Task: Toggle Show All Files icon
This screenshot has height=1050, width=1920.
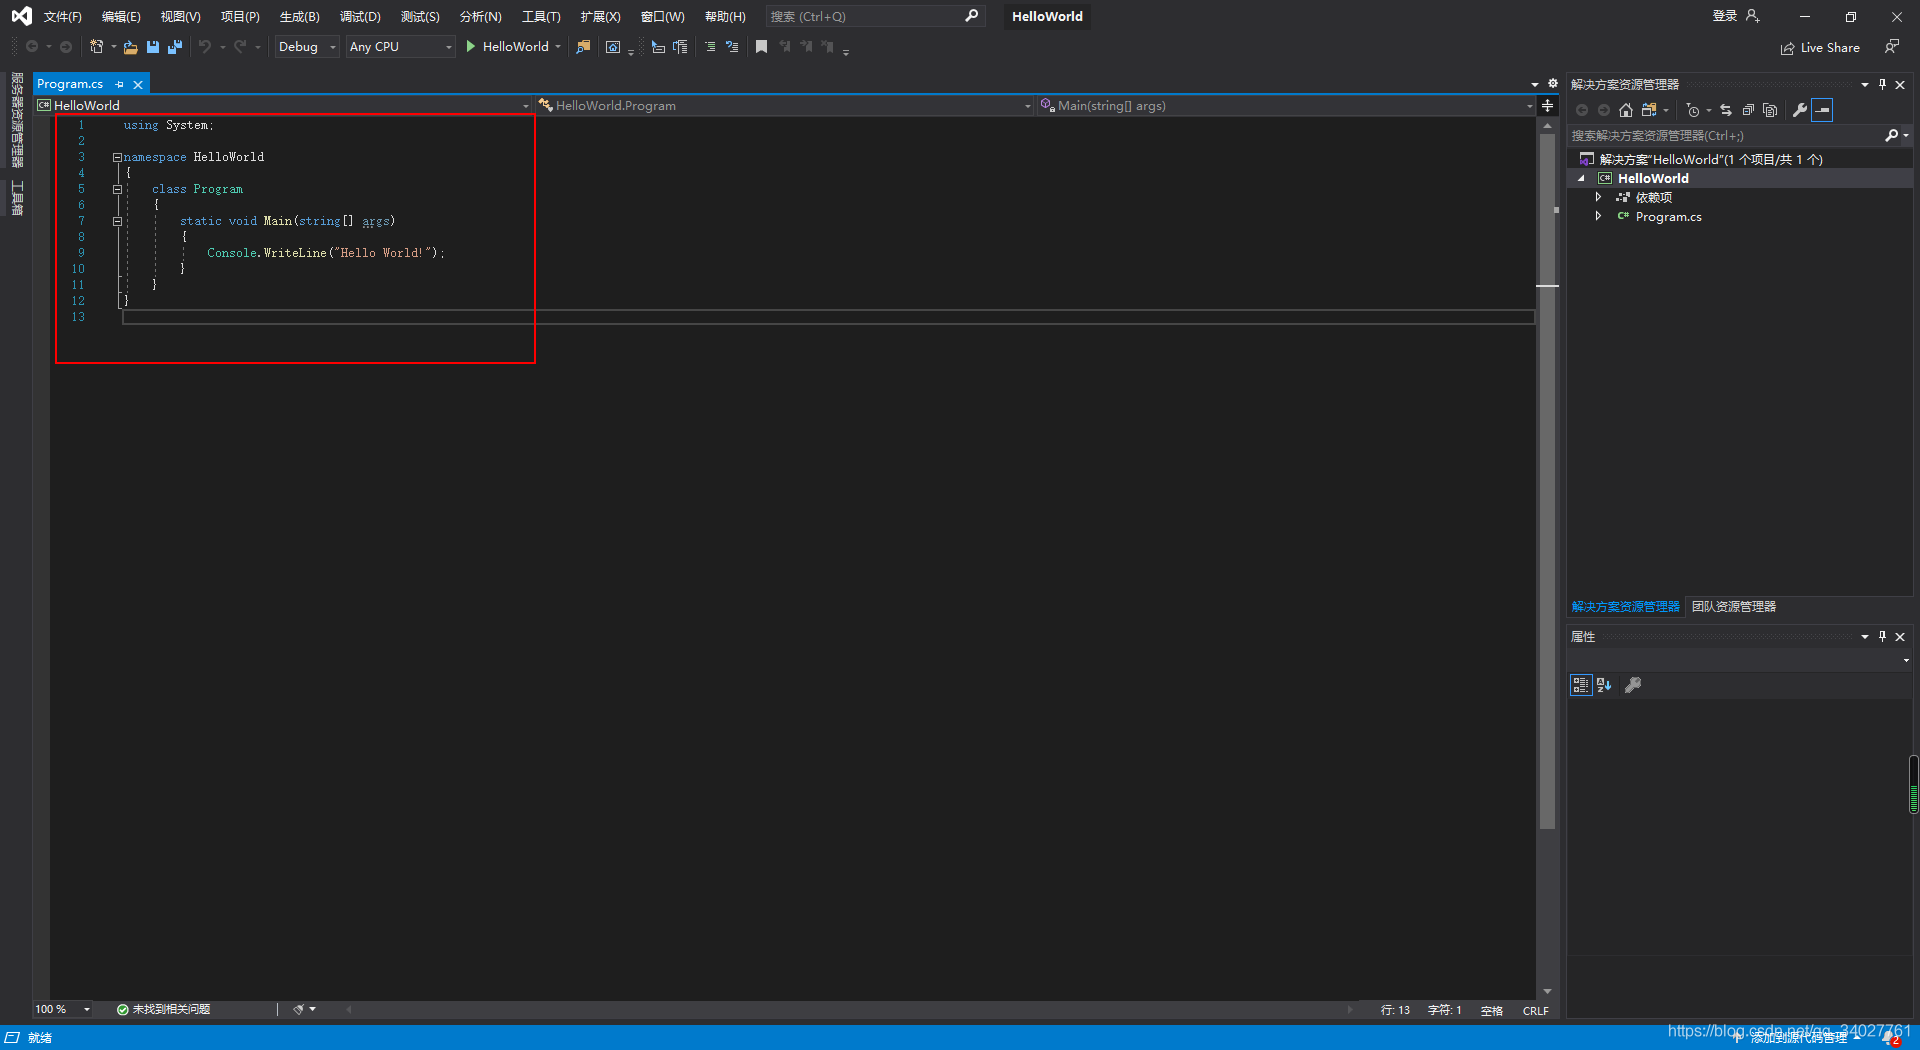Action: click(x=1770, y=110)
